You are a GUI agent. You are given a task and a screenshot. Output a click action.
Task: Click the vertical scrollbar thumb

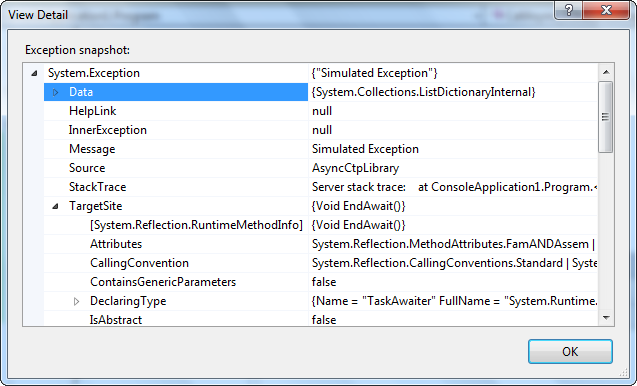coord(606,117)
